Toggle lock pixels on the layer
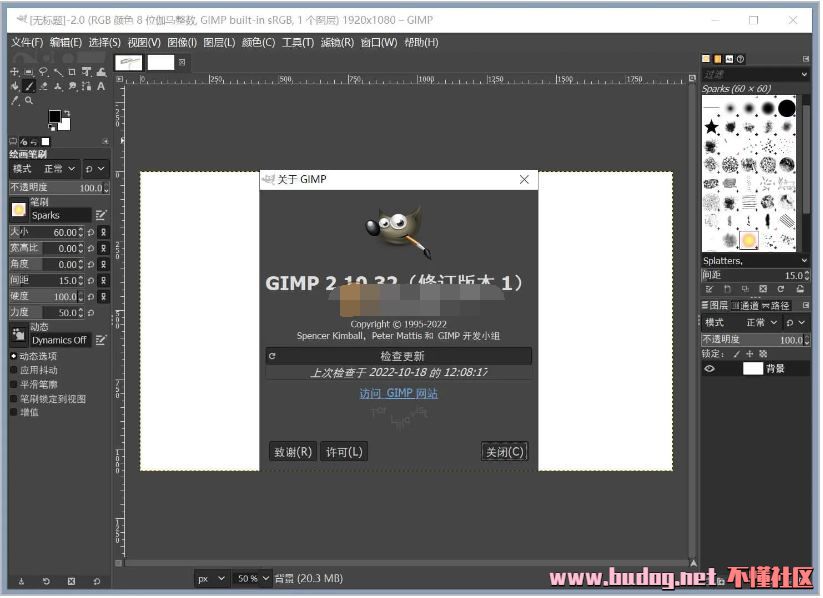The image size is (823, 598). point(736,354)
